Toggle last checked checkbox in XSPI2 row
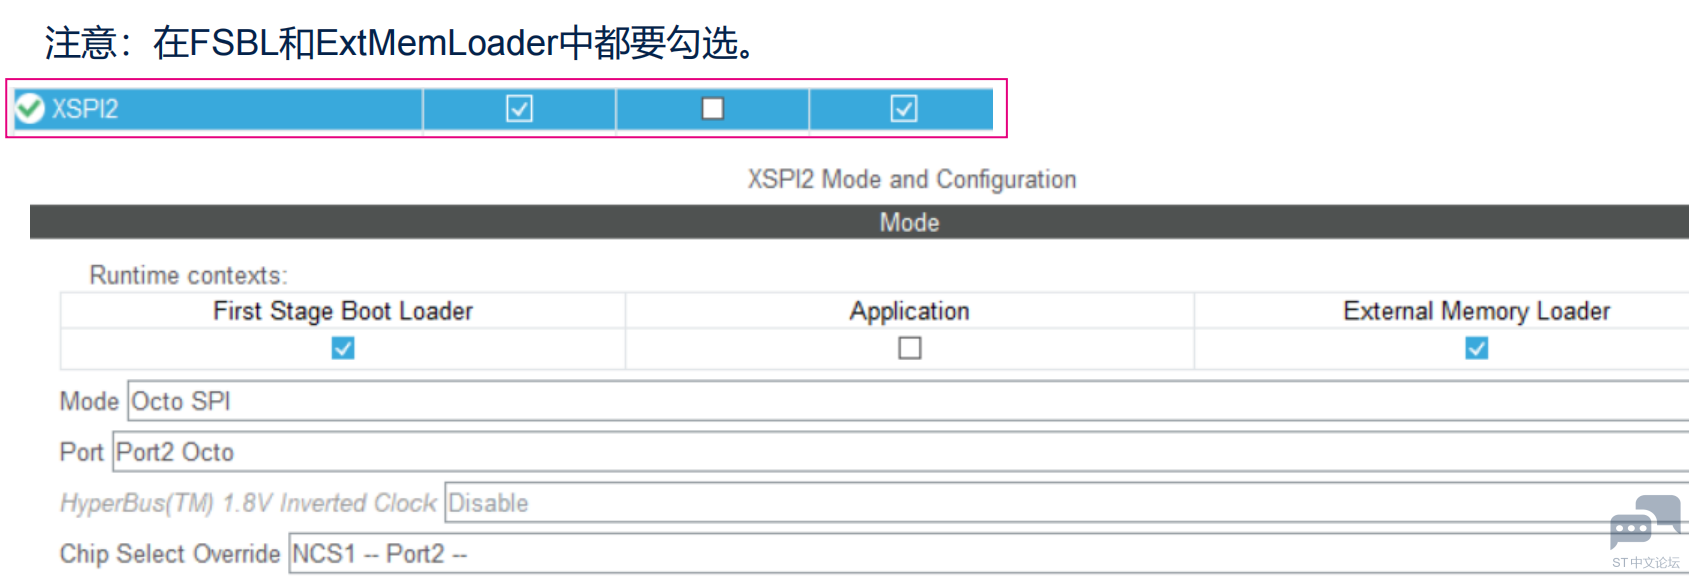1689x578 pixels. coord(904,109)
